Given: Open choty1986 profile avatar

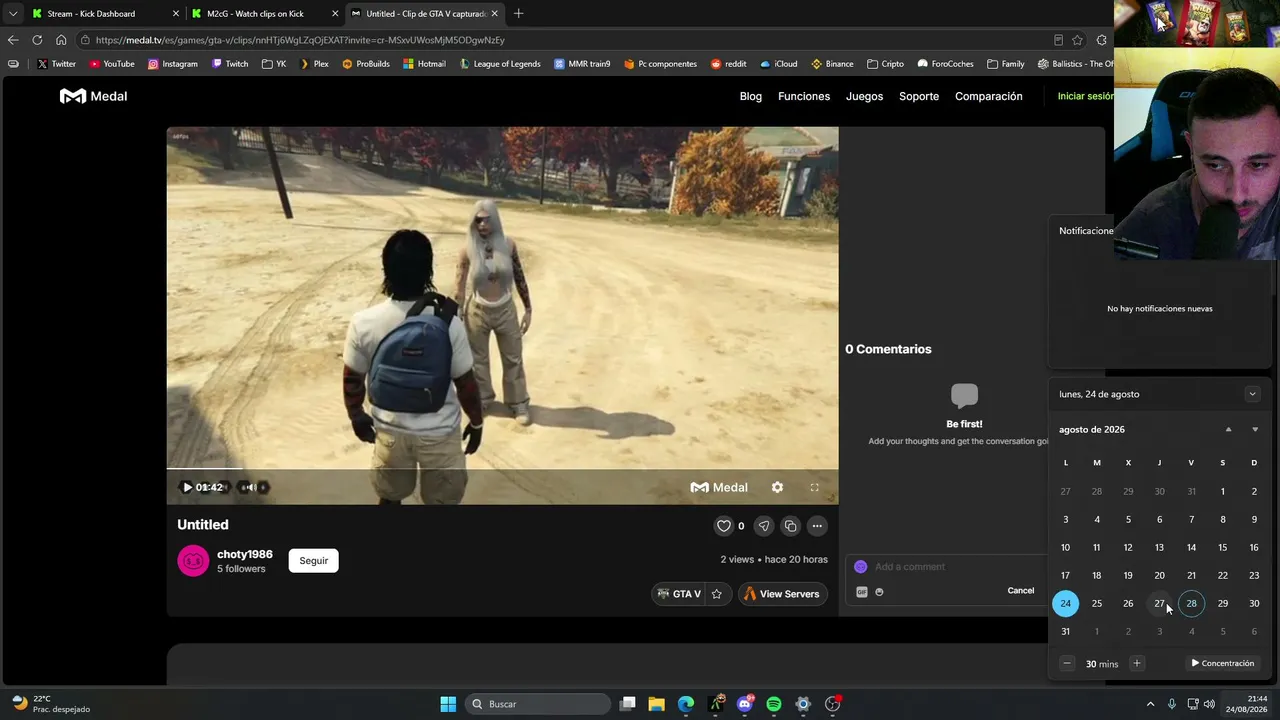Looking at the screenshot, I should tap(193, 561).
